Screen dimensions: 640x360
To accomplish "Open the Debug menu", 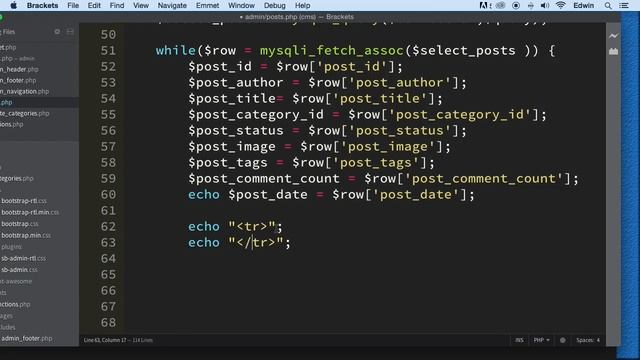I will tap(275, 5).
